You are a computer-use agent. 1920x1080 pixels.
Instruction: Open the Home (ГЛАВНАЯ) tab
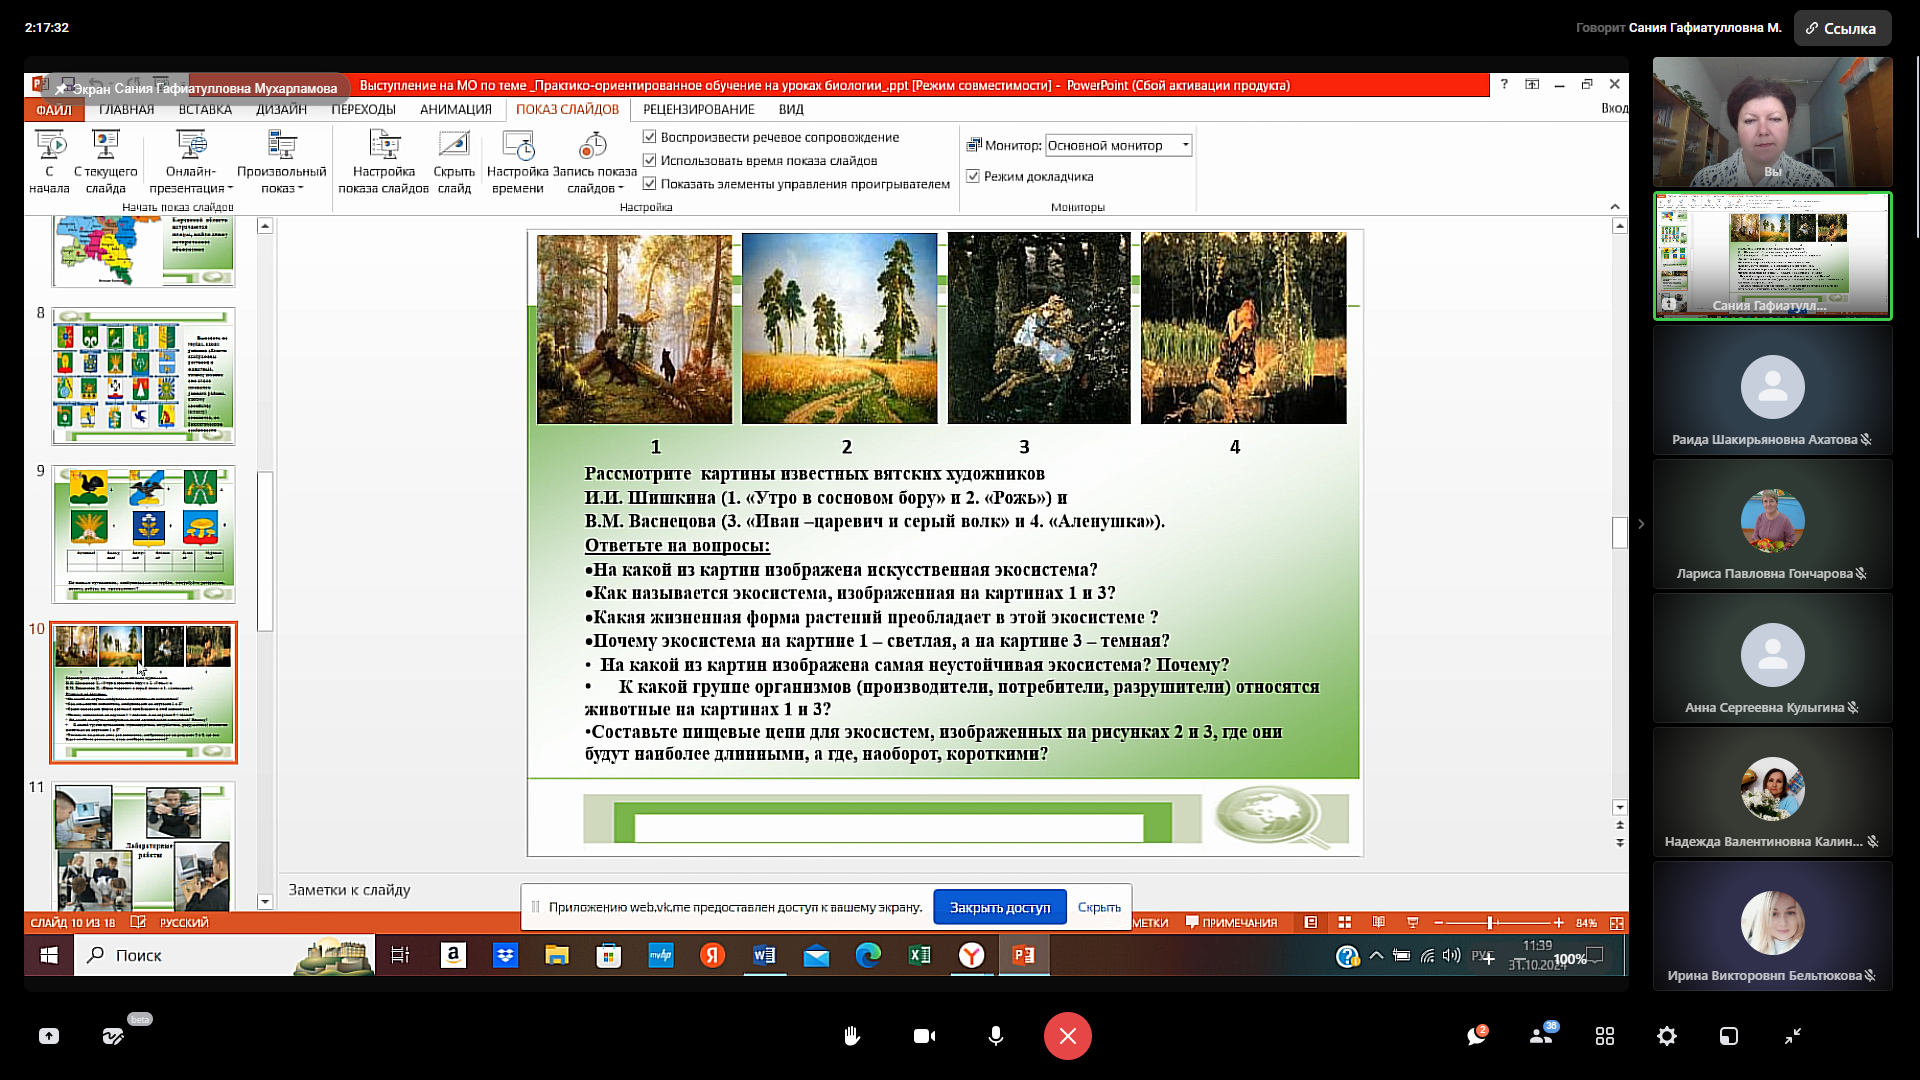127,110
